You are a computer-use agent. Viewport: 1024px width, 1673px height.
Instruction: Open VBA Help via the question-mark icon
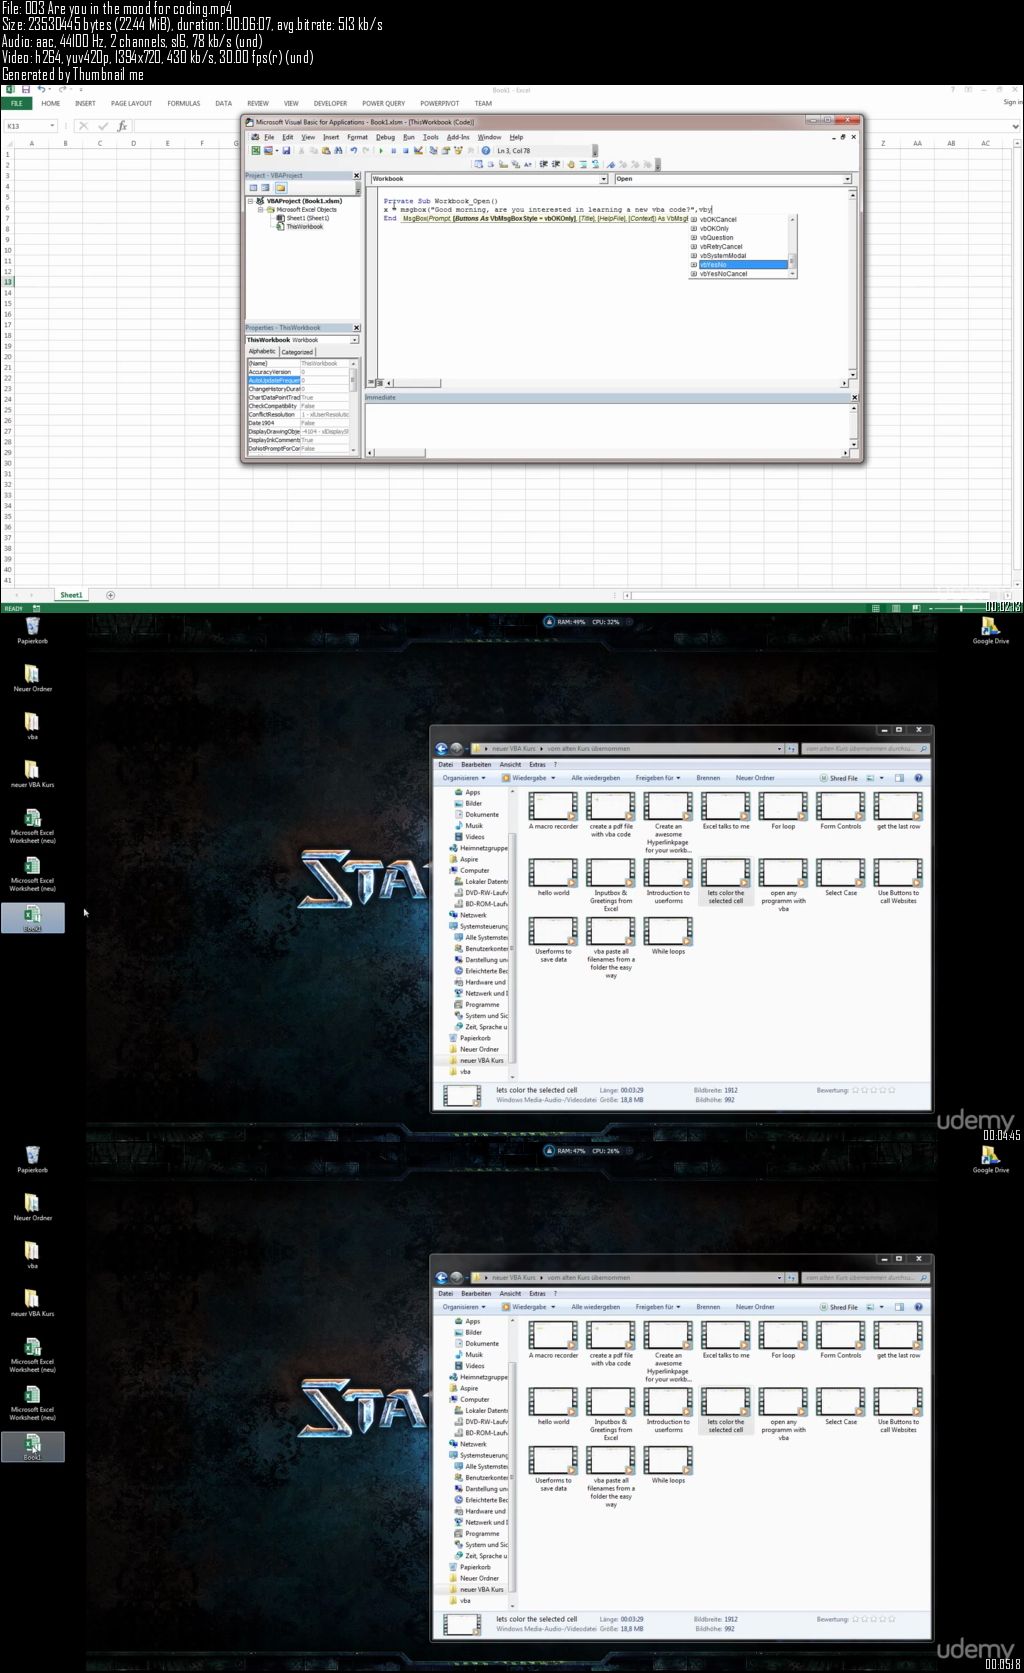click(x=485, y=151)
